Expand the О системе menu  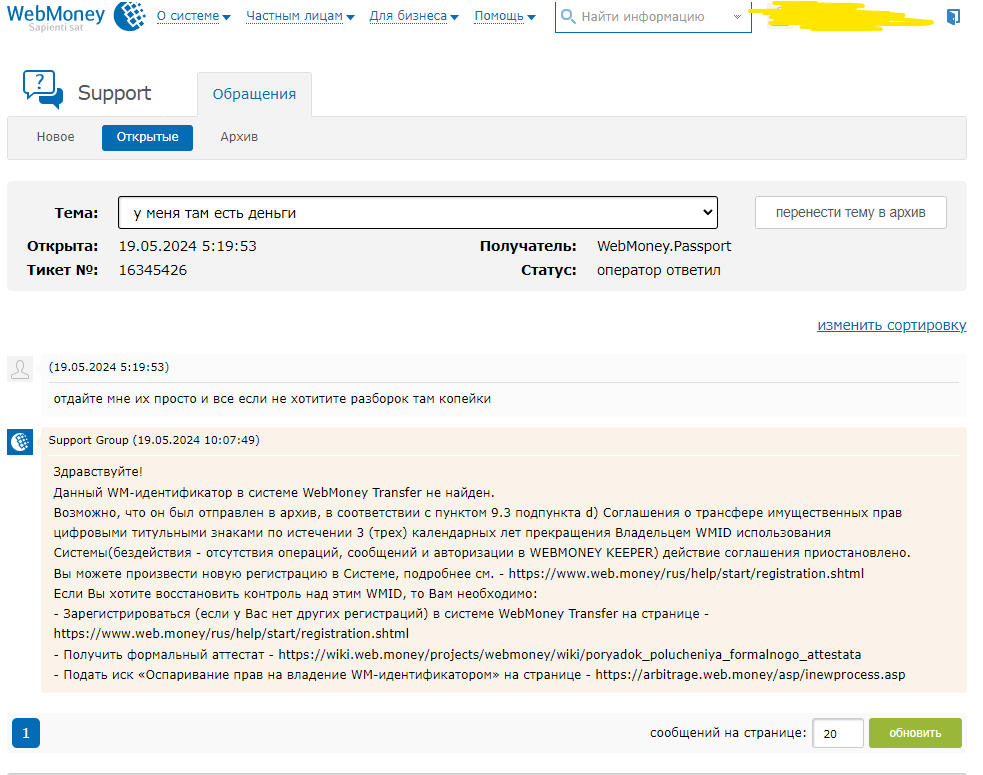point(193,17)
